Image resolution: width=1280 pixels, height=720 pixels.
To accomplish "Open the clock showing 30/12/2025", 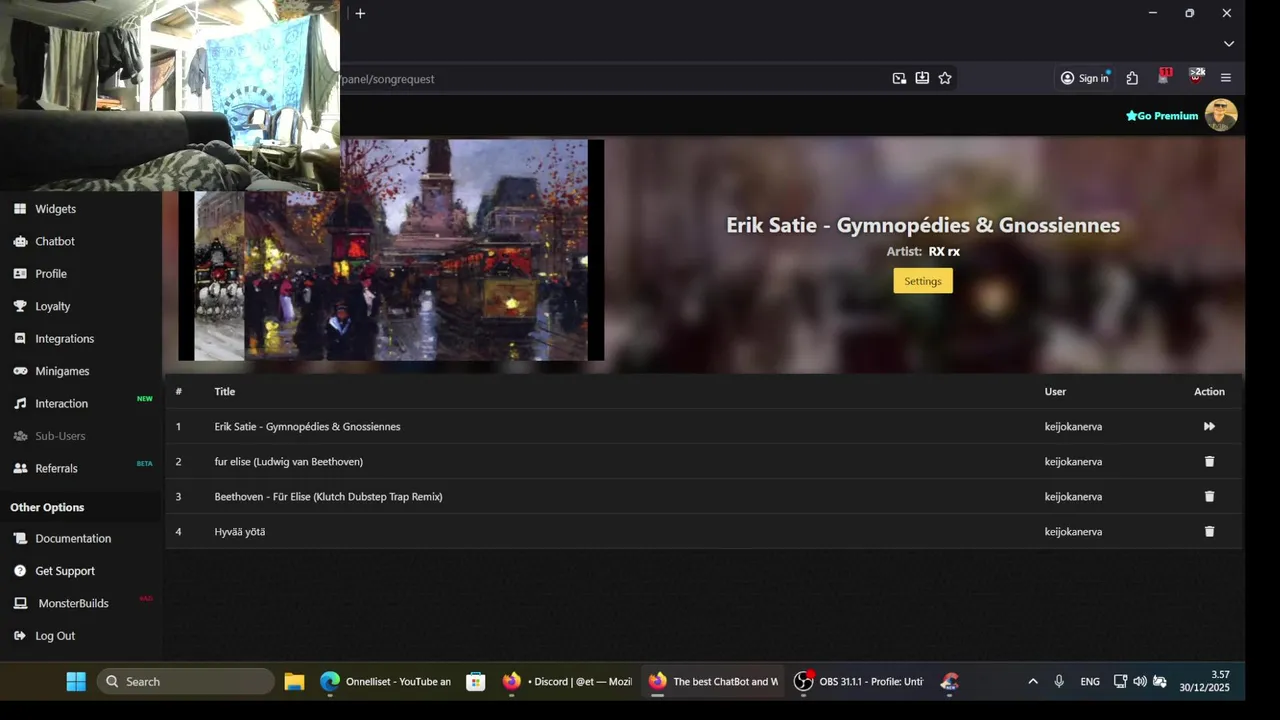I will [x=1204, y=681].
